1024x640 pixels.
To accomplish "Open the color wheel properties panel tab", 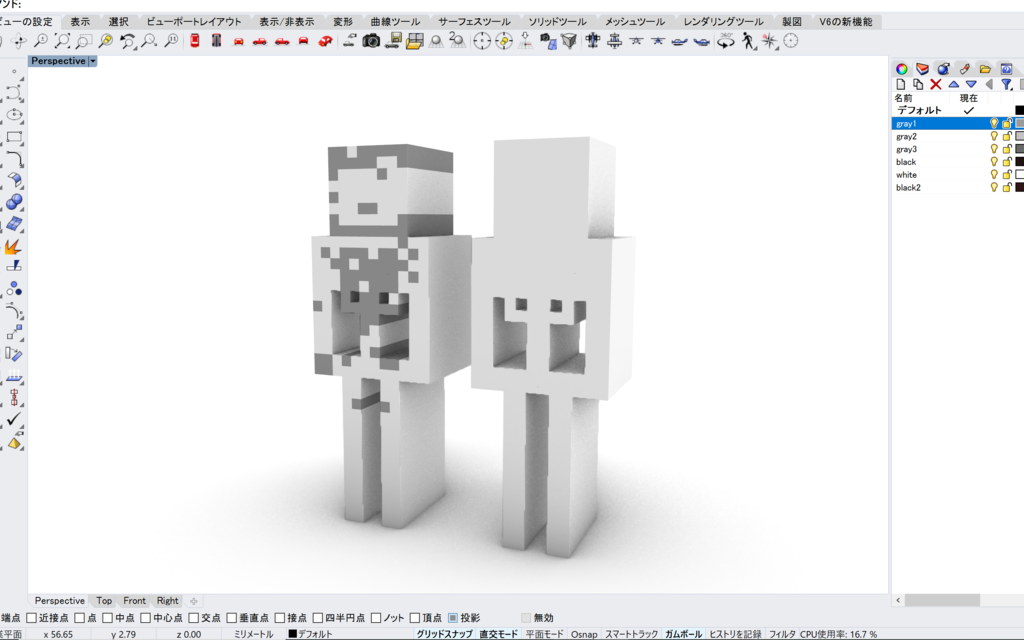I will 901,69.
